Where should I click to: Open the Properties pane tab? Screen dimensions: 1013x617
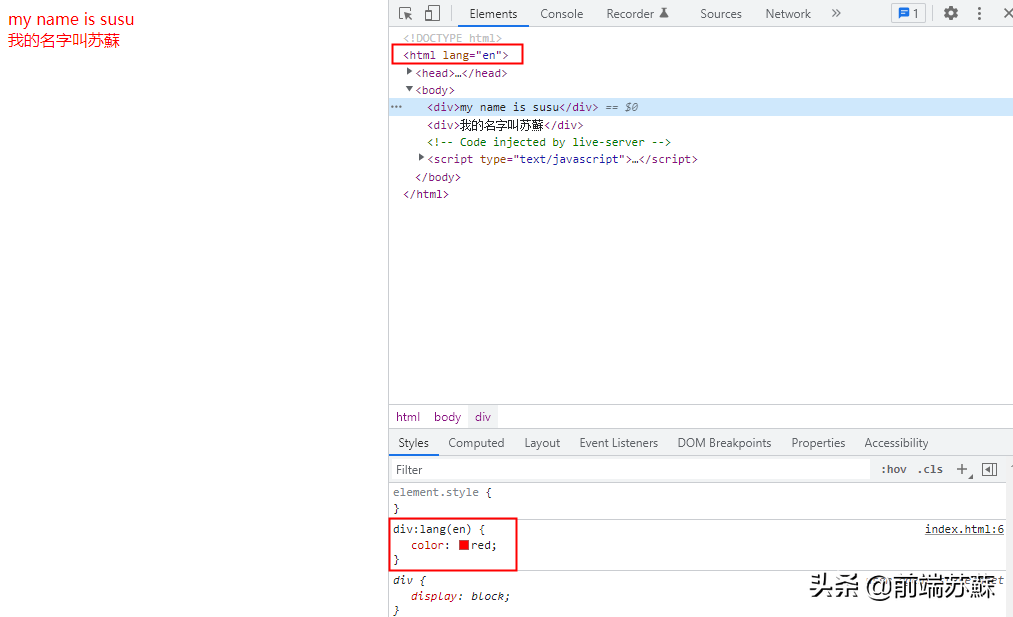tap(818, 443)
